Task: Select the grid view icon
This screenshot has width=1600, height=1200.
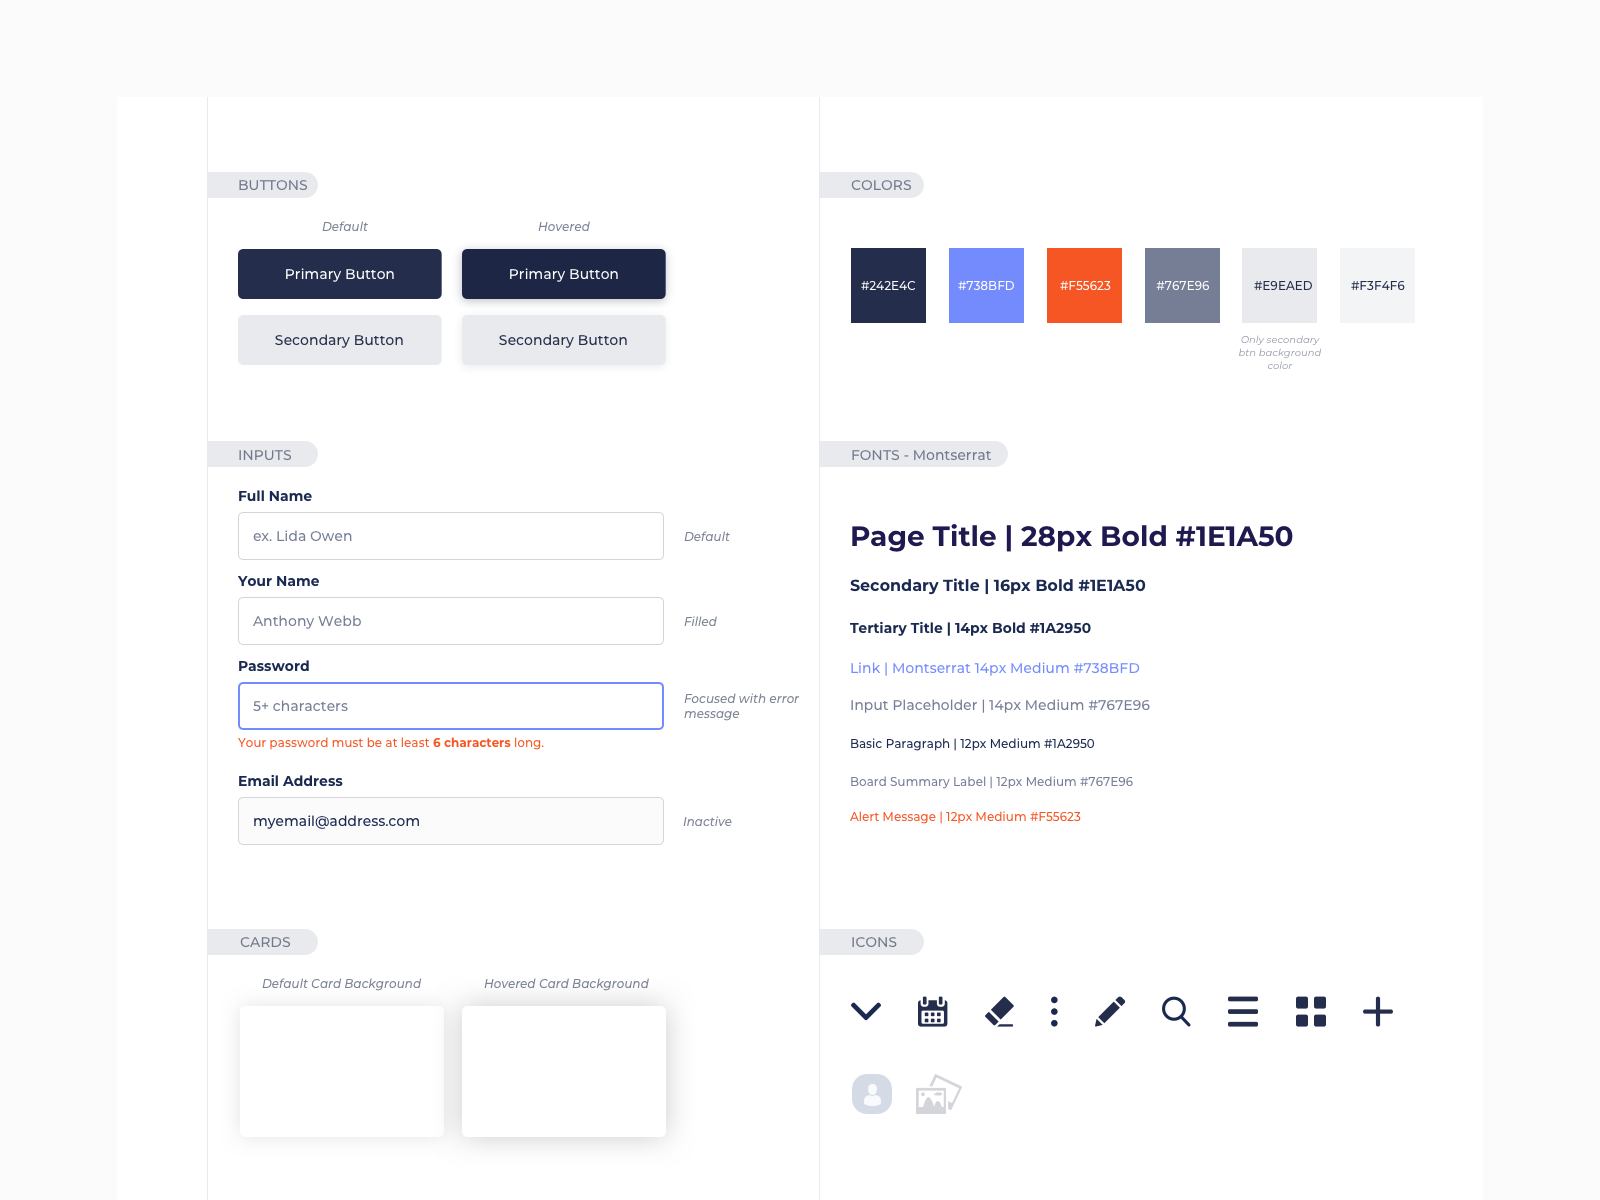Action: point(1311,1012)
